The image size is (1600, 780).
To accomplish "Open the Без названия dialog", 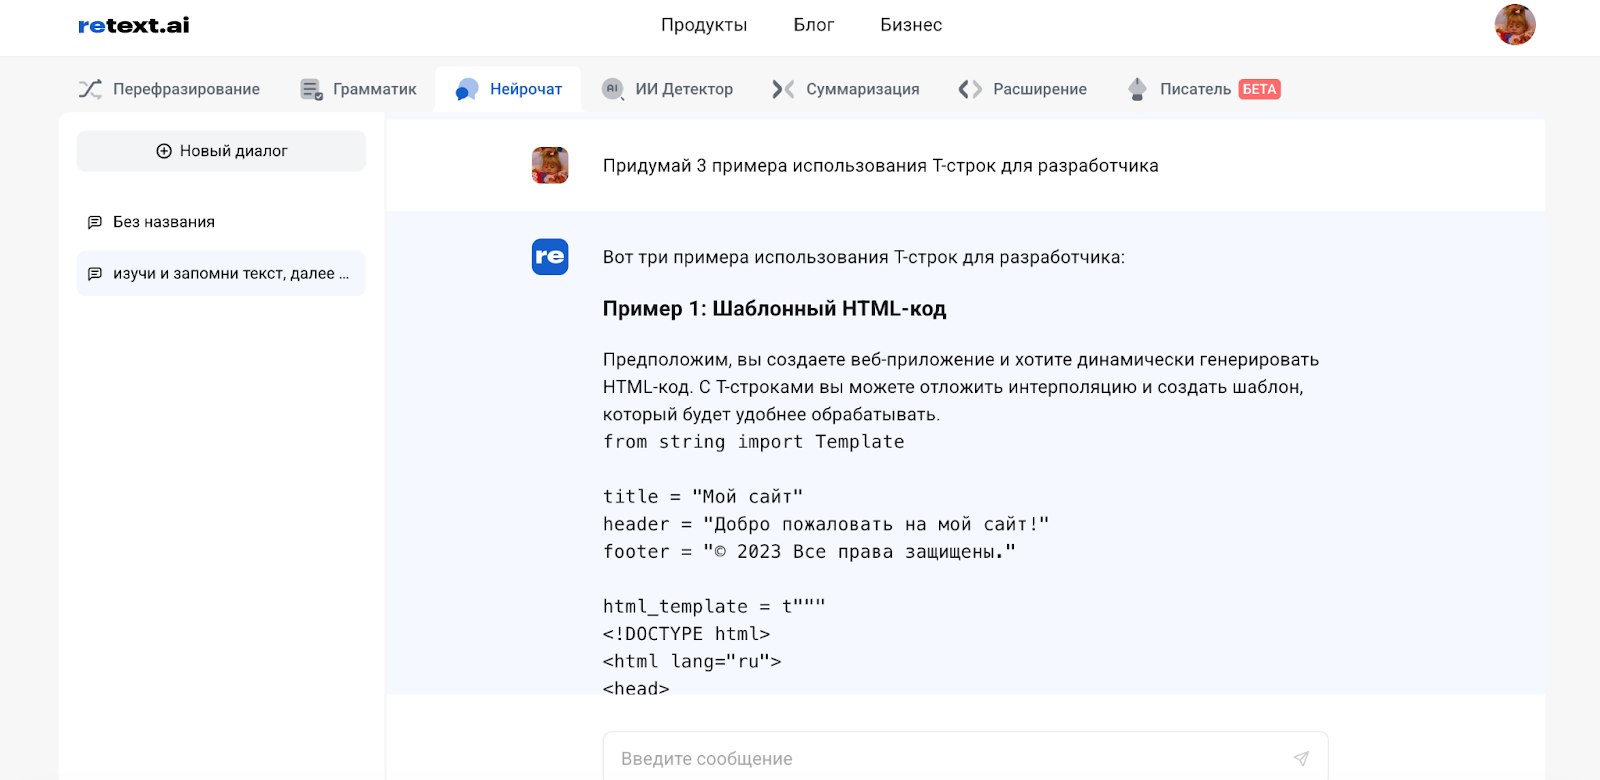I will (221, 222).
